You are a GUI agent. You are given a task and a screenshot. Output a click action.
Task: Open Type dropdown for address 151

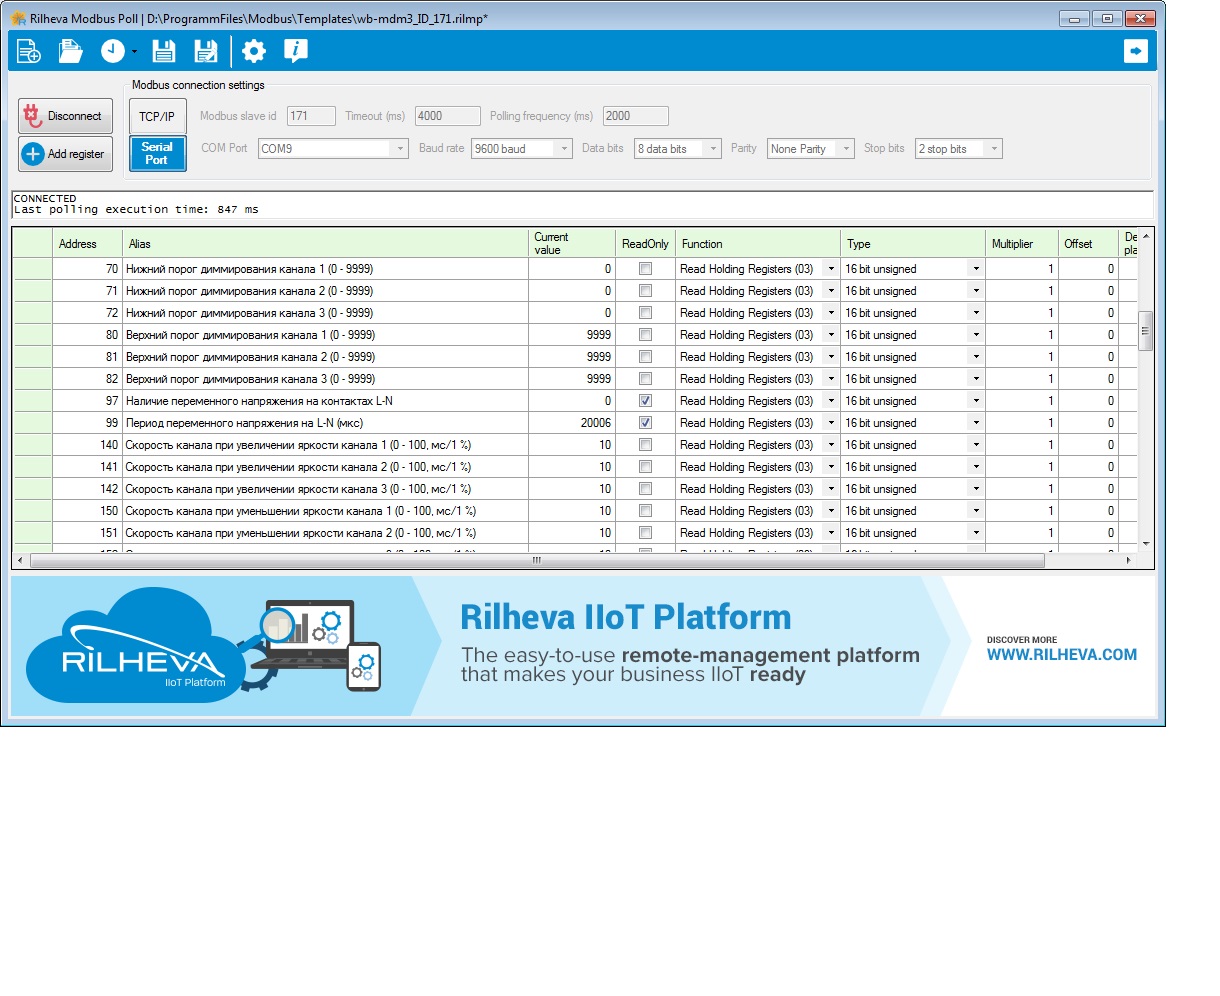tap(976, 533)
